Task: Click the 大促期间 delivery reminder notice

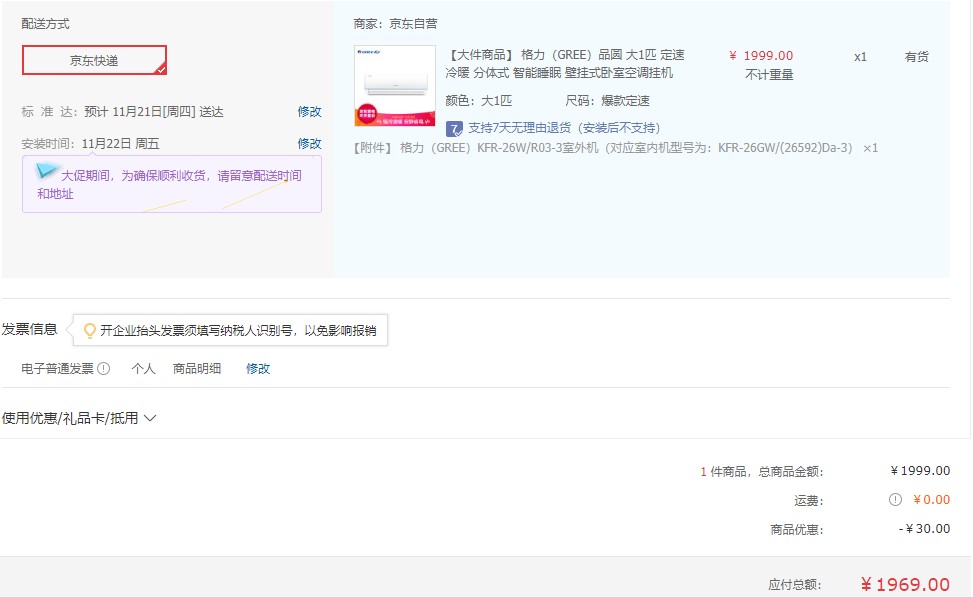Action: pos(172,184)
